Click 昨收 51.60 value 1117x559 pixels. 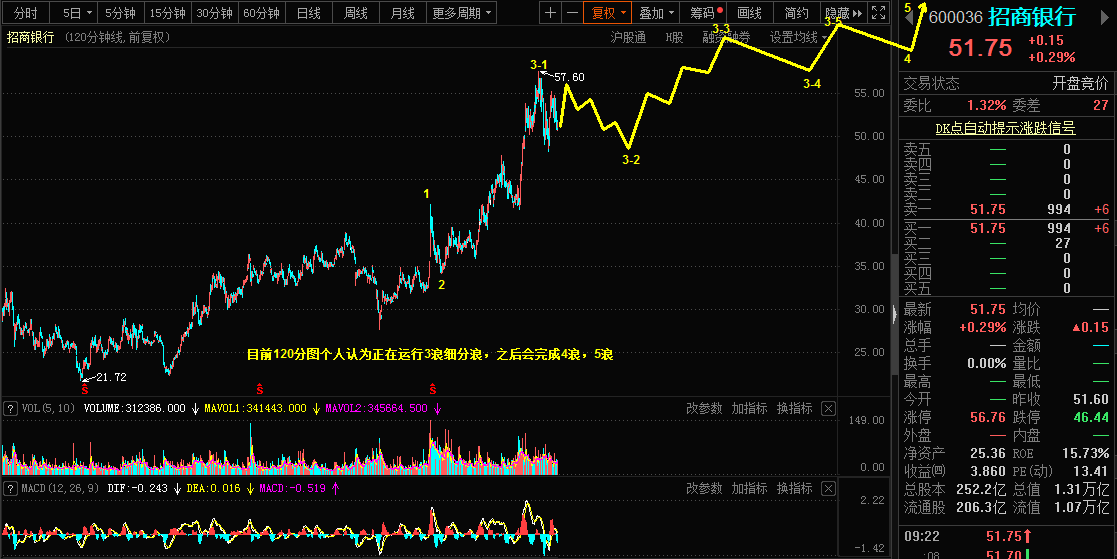tap(1091, 399)
